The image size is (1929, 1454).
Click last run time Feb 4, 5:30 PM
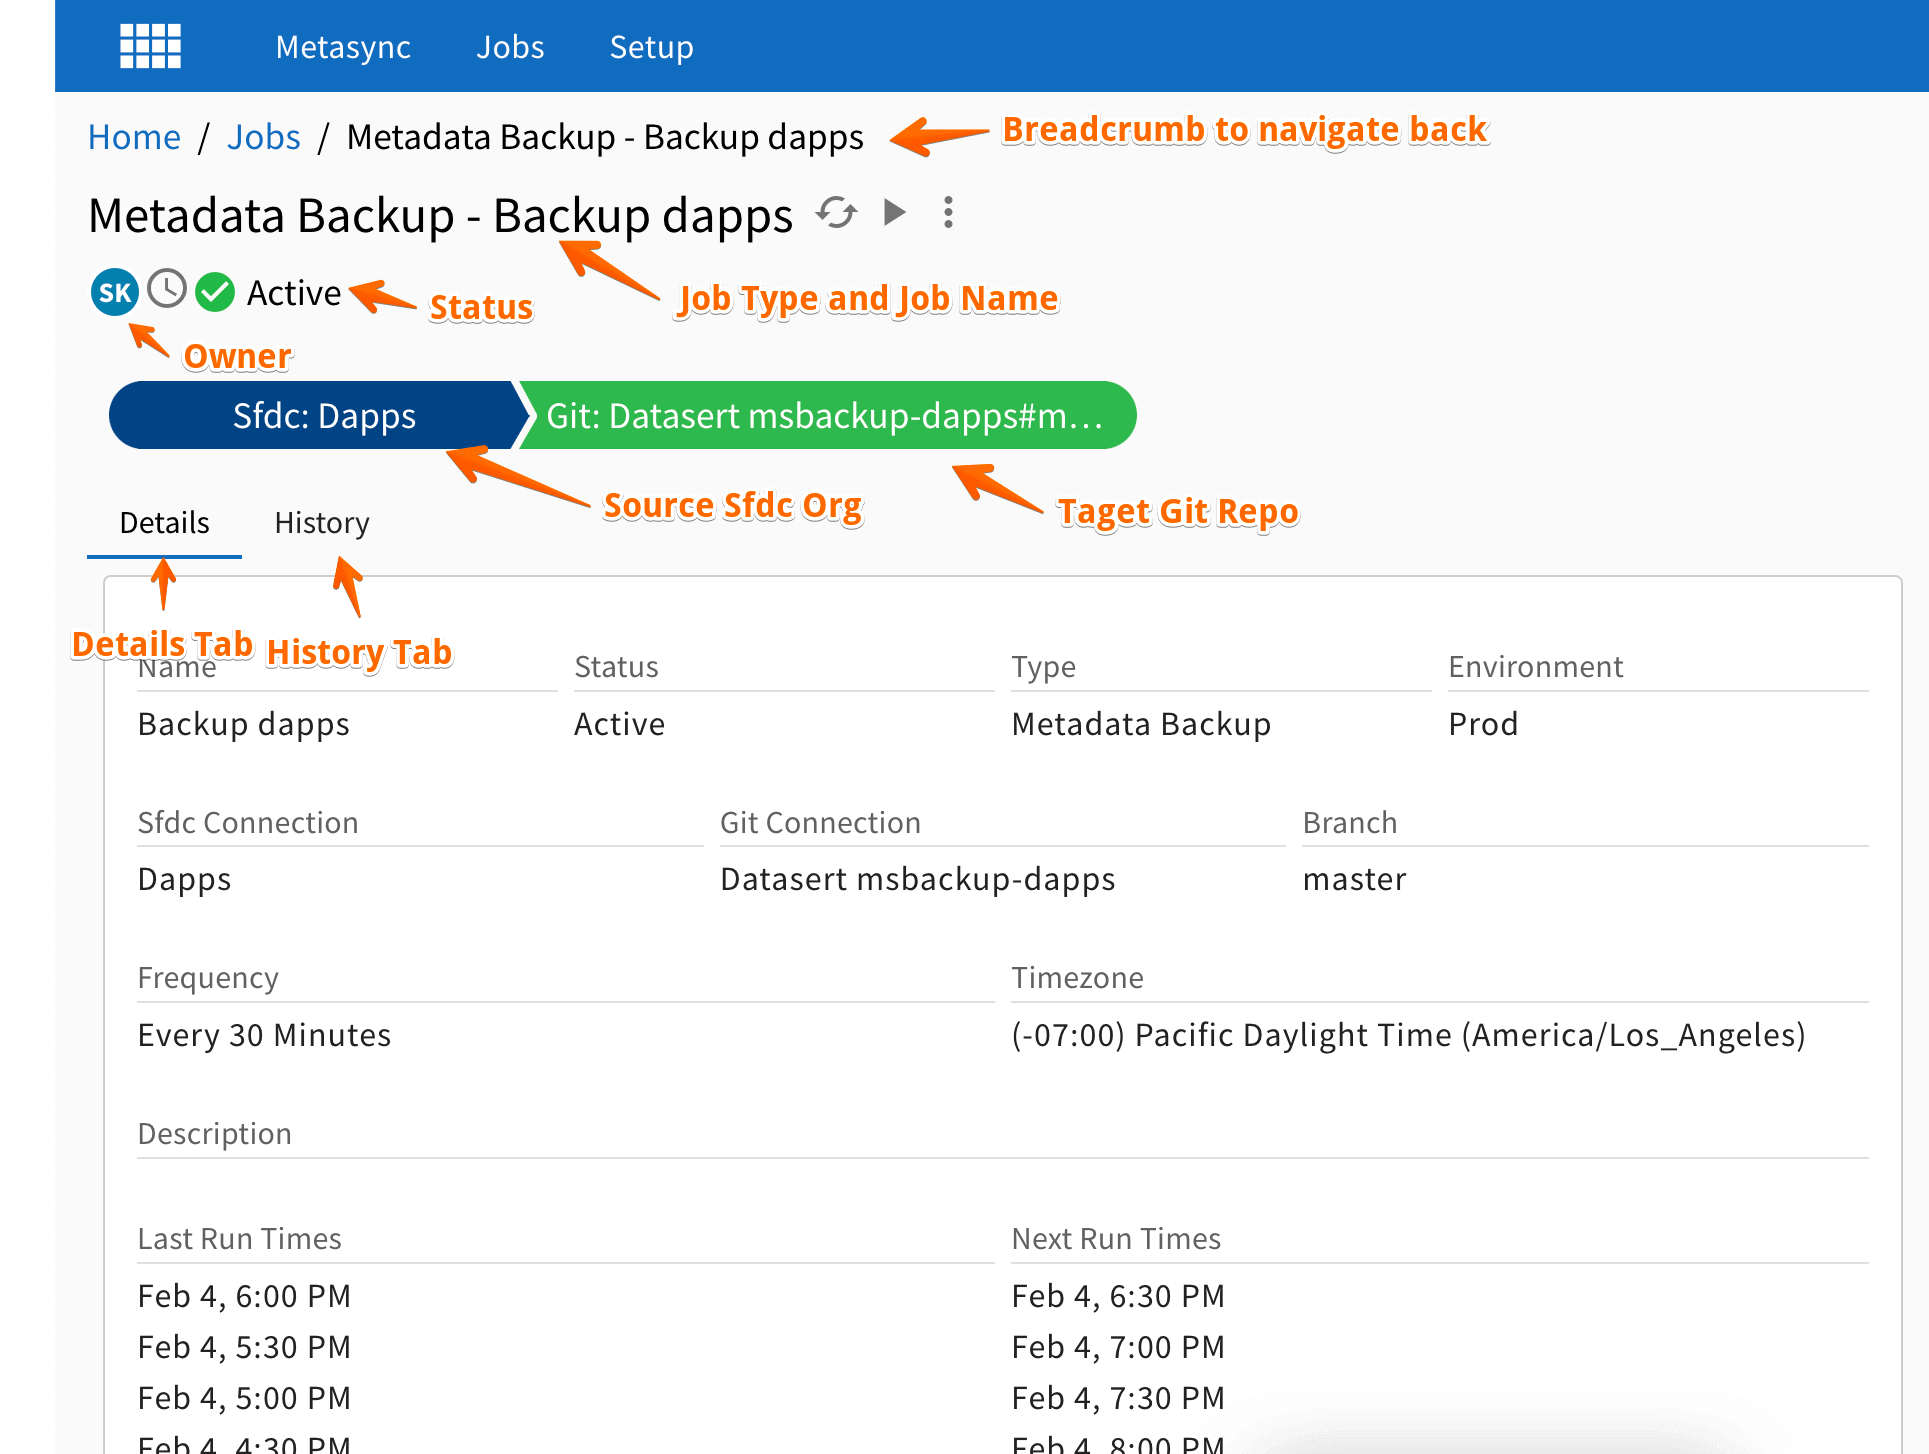click(x=245, y=1347)
